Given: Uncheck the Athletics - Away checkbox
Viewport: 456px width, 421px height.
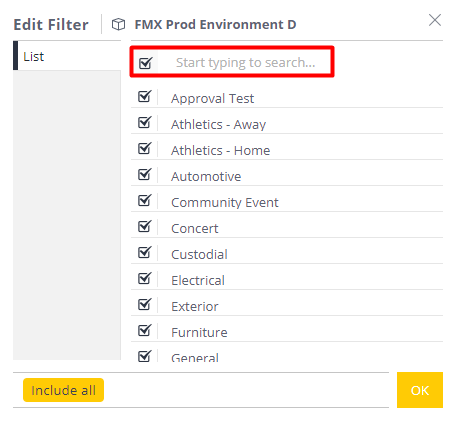Looking at the screenshot, I should point(145,123).
